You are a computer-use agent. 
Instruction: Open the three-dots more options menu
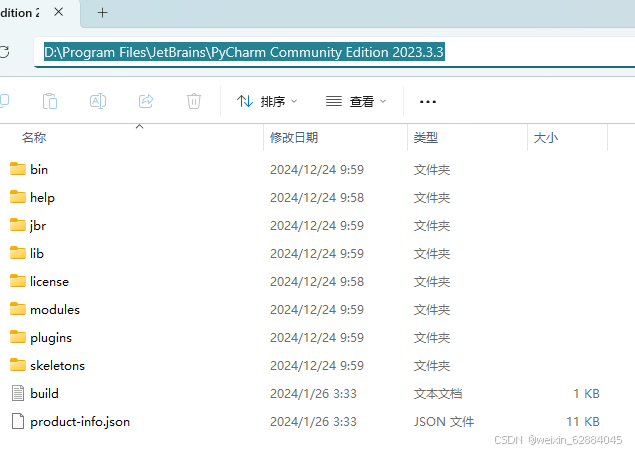428,102
